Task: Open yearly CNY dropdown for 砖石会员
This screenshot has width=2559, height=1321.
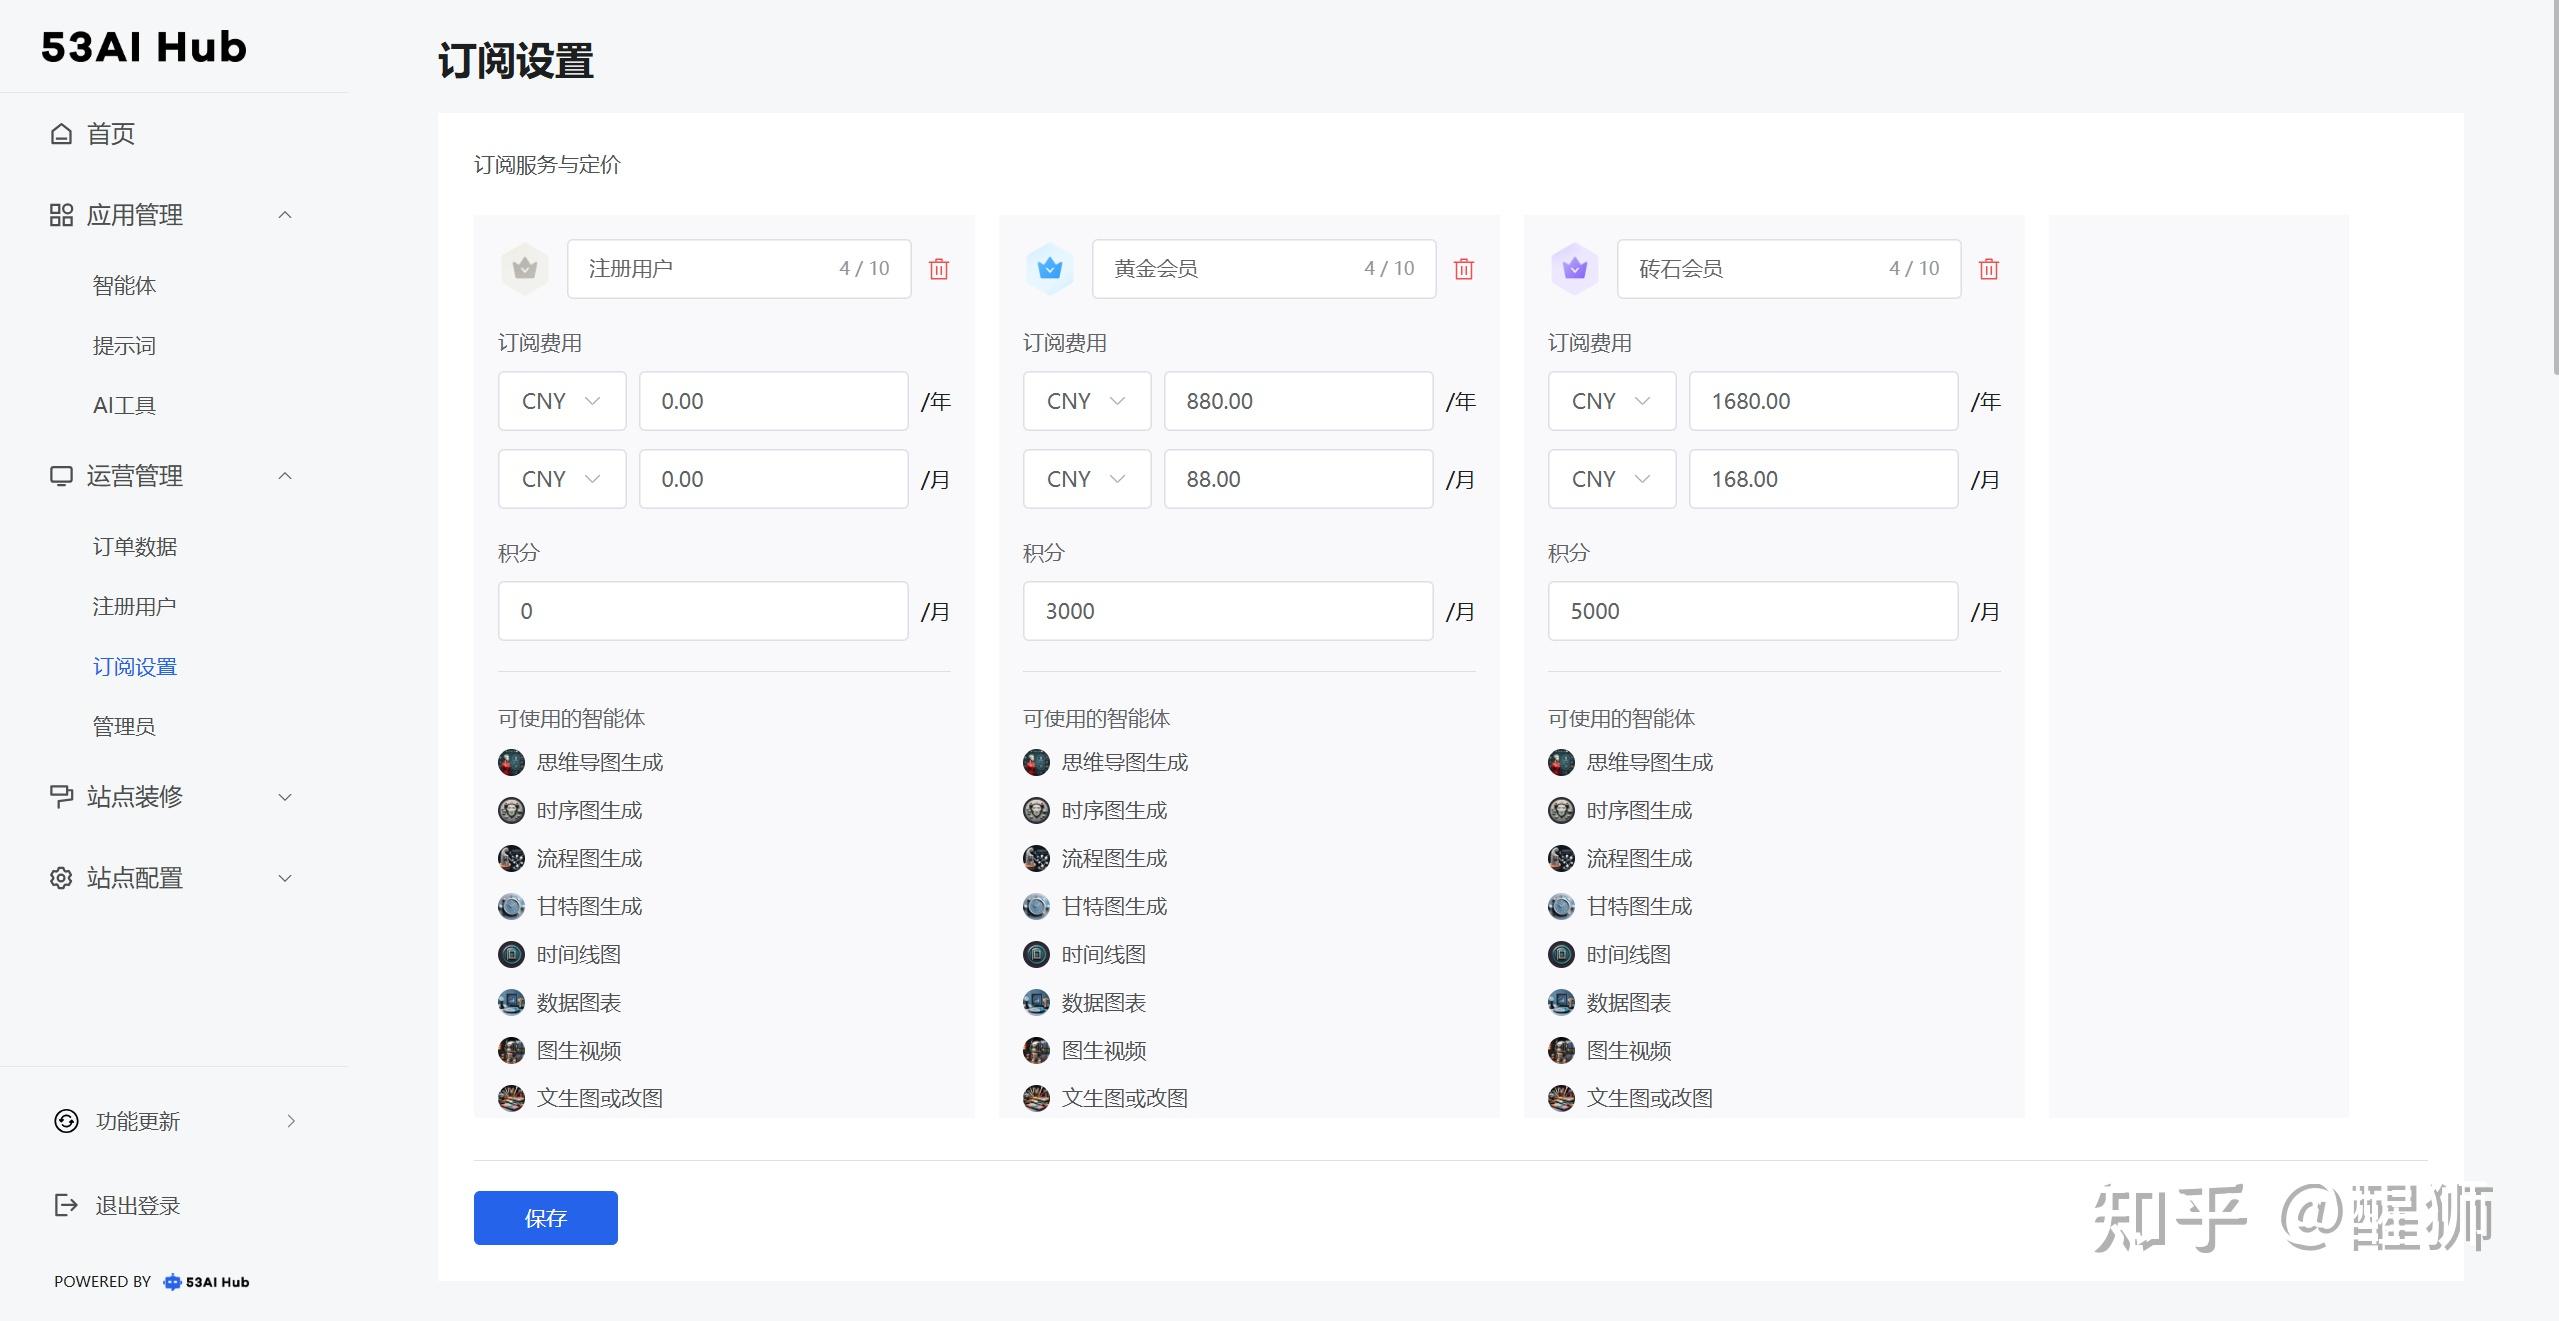Action: click(x=1611, y=401)
